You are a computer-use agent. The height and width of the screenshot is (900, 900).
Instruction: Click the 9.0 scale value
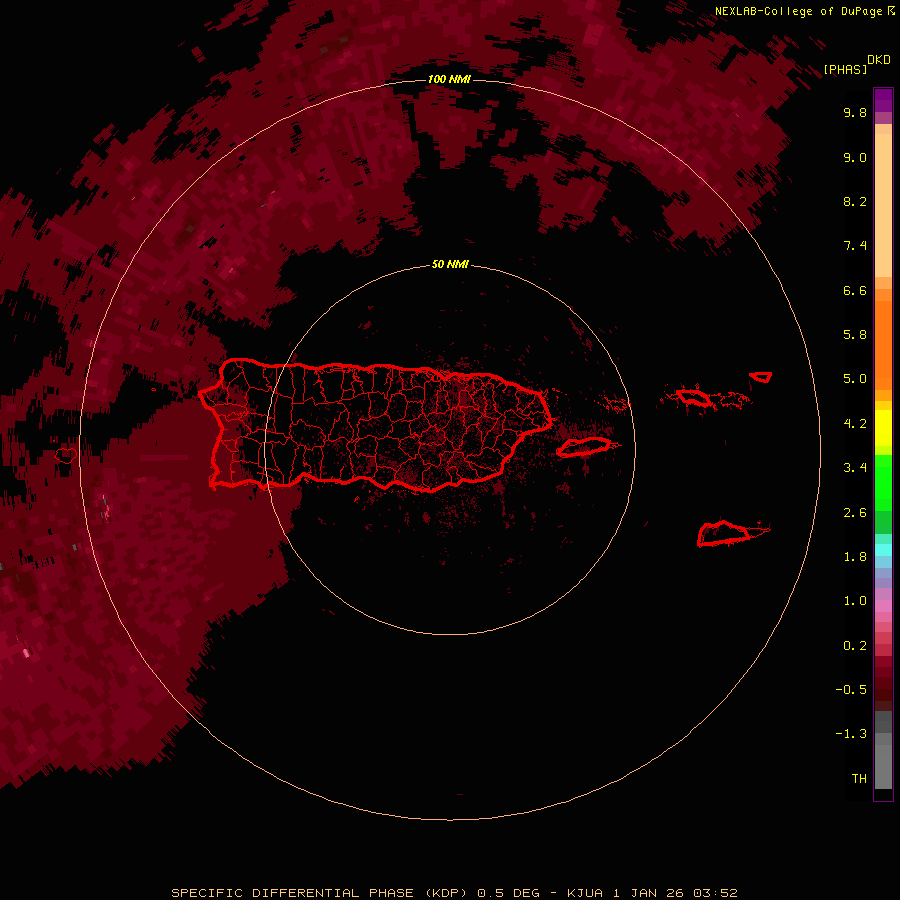point(855,157)
